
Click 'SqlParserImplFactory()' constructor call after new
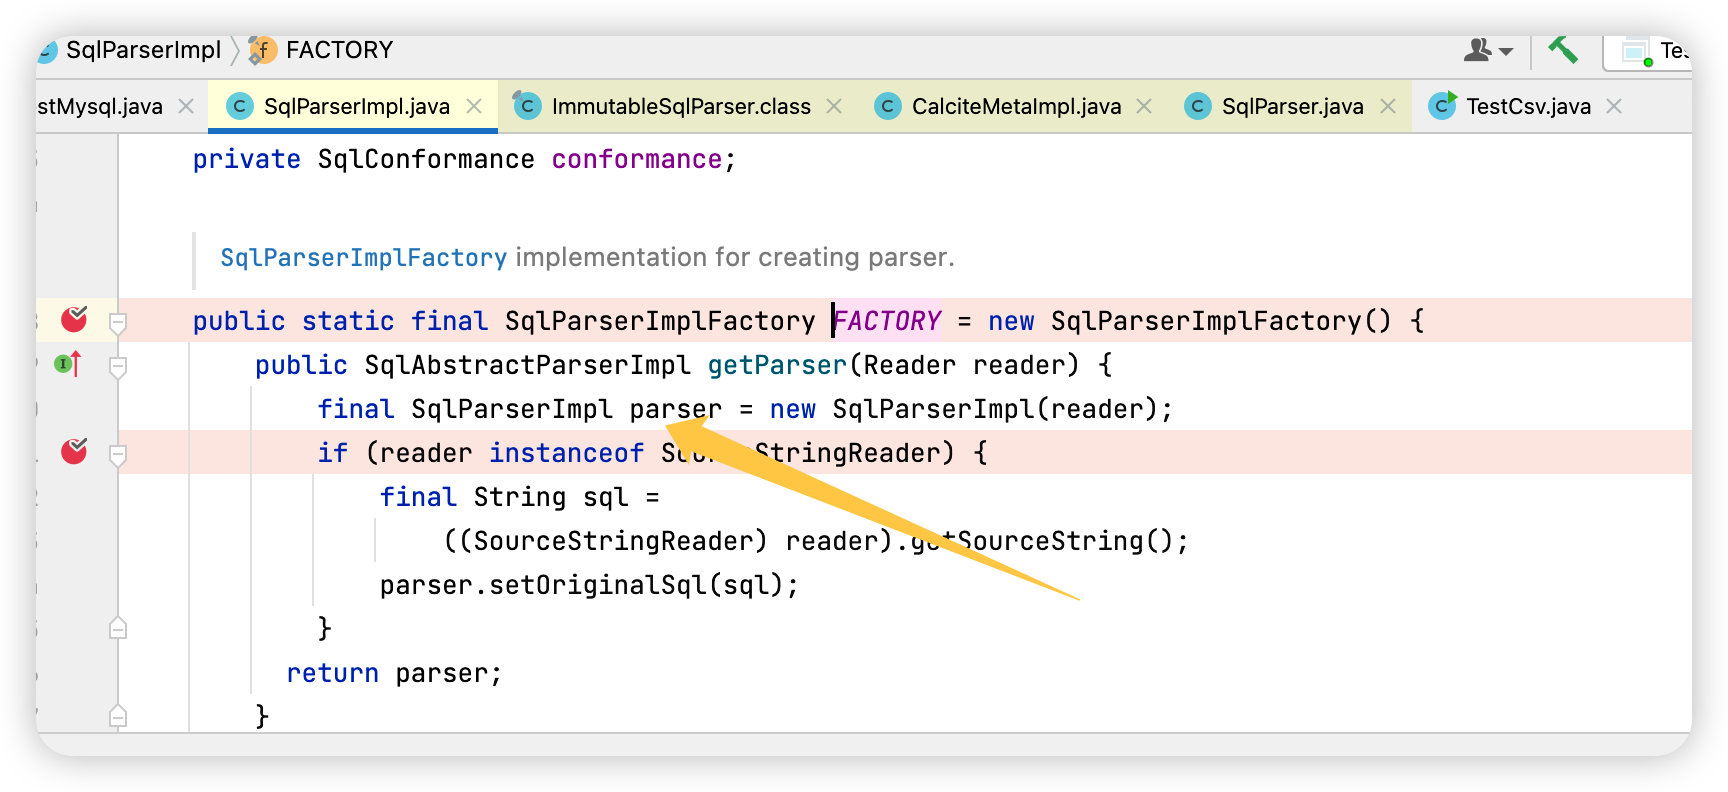(x=1221, y=321)
